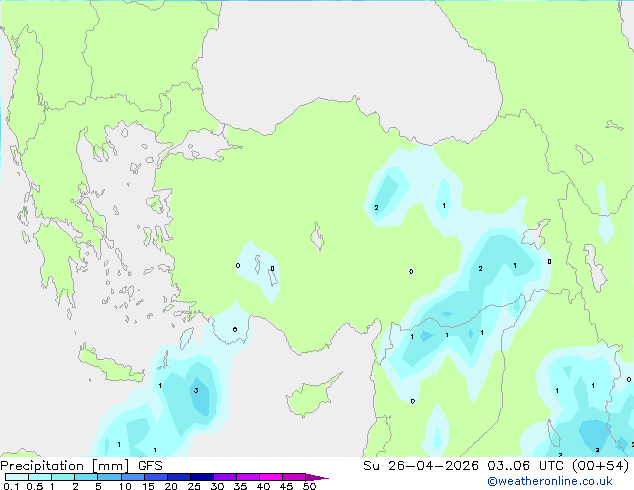Click the '03..06 UTC' time range text
Image resolution: width=634 pixels, height=490 pixels.
tap(525, 466)
